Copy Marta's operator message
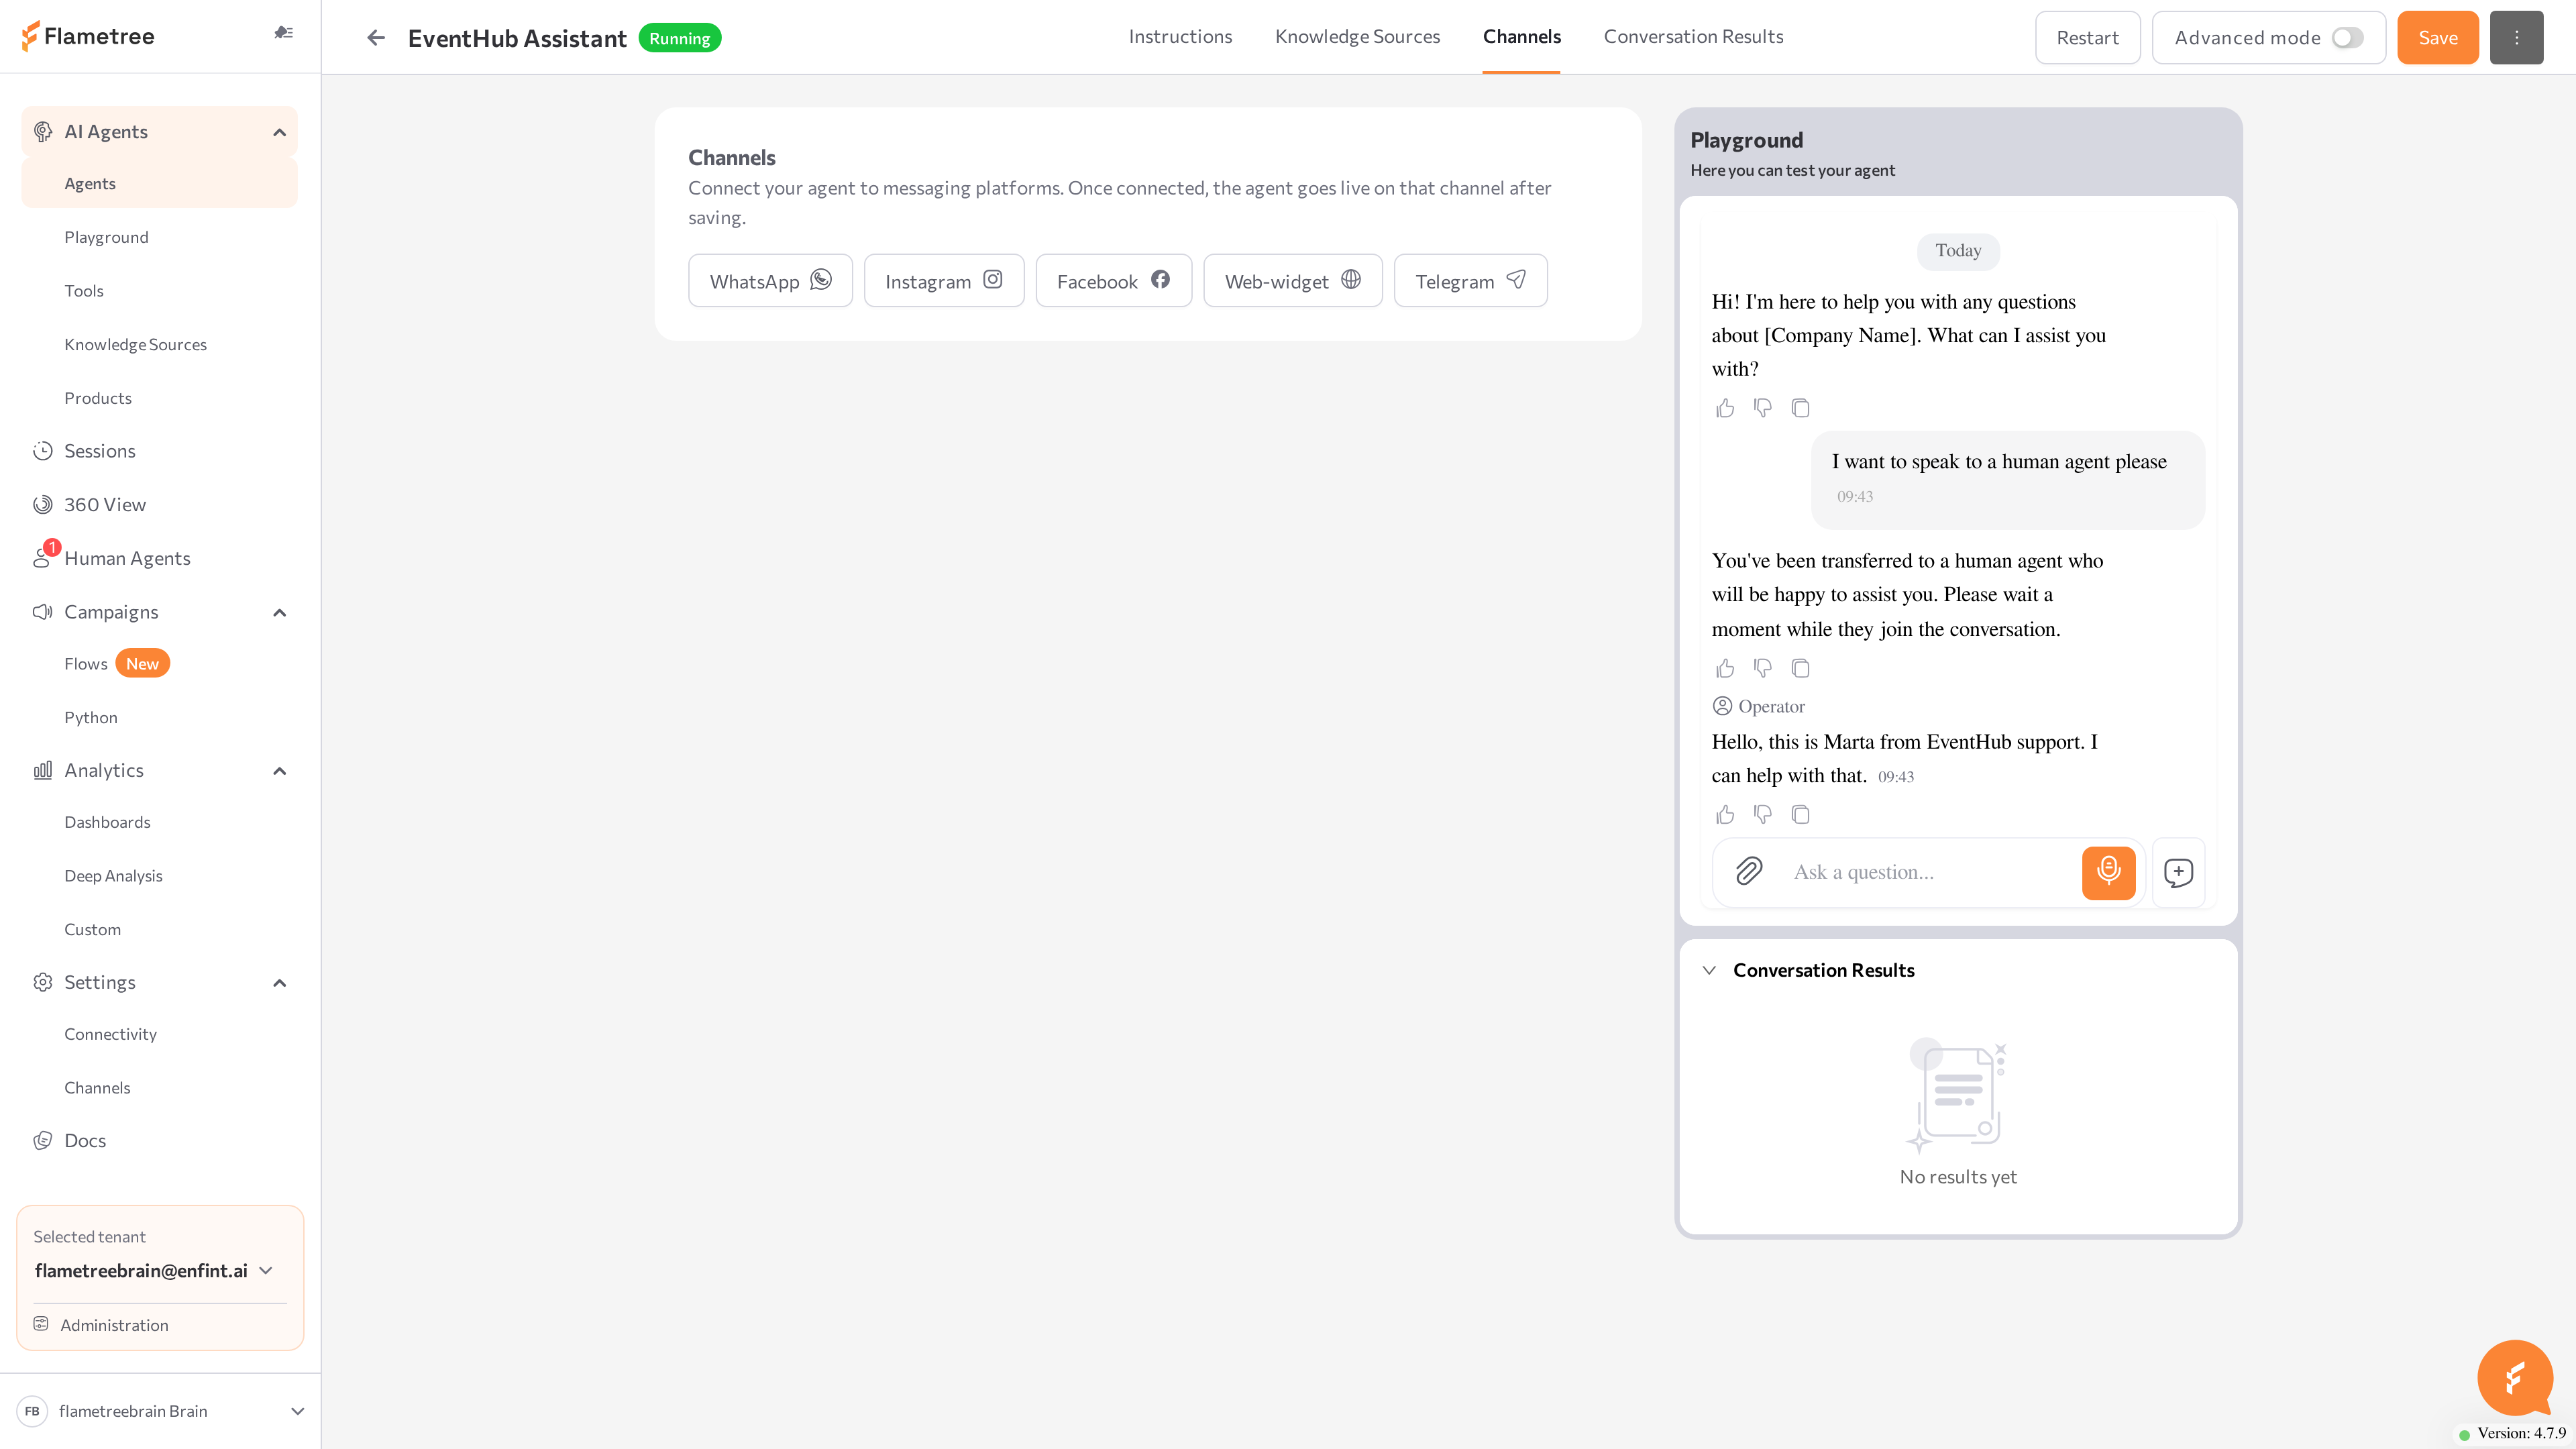Screen dimensions: 2576x1449 [x=1801, y=814]
